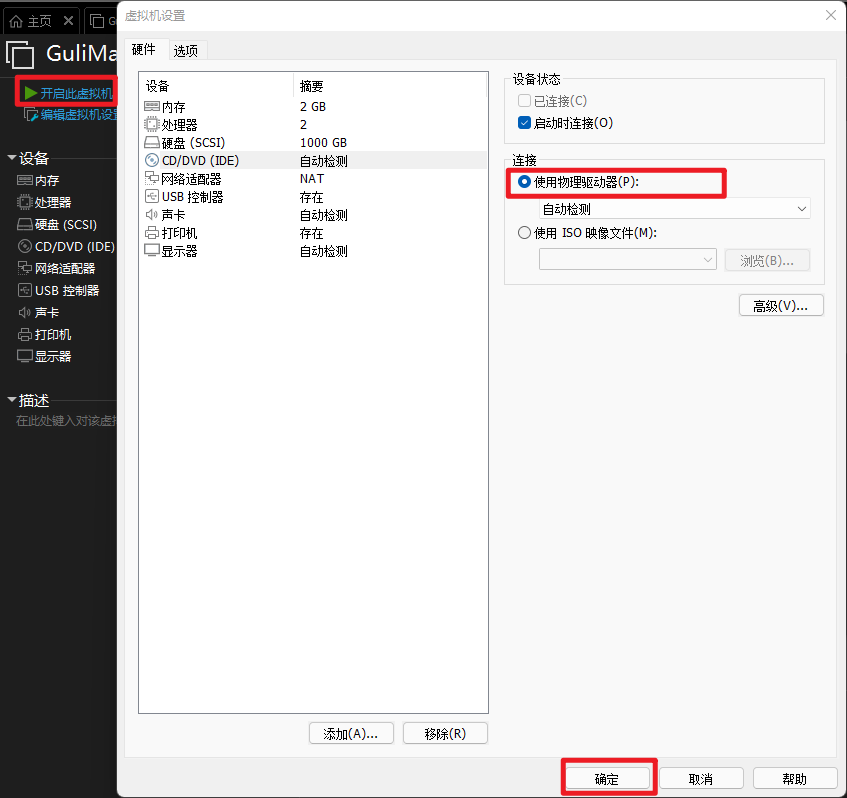Click the home icon on the 主页 tab
The image size is (847, 798).
click(16, 22)
